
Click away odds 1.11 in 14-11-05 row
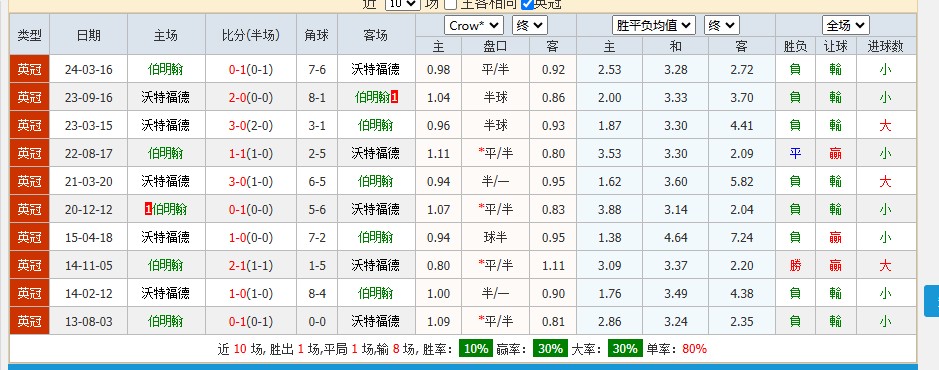(x=553, y=265)
